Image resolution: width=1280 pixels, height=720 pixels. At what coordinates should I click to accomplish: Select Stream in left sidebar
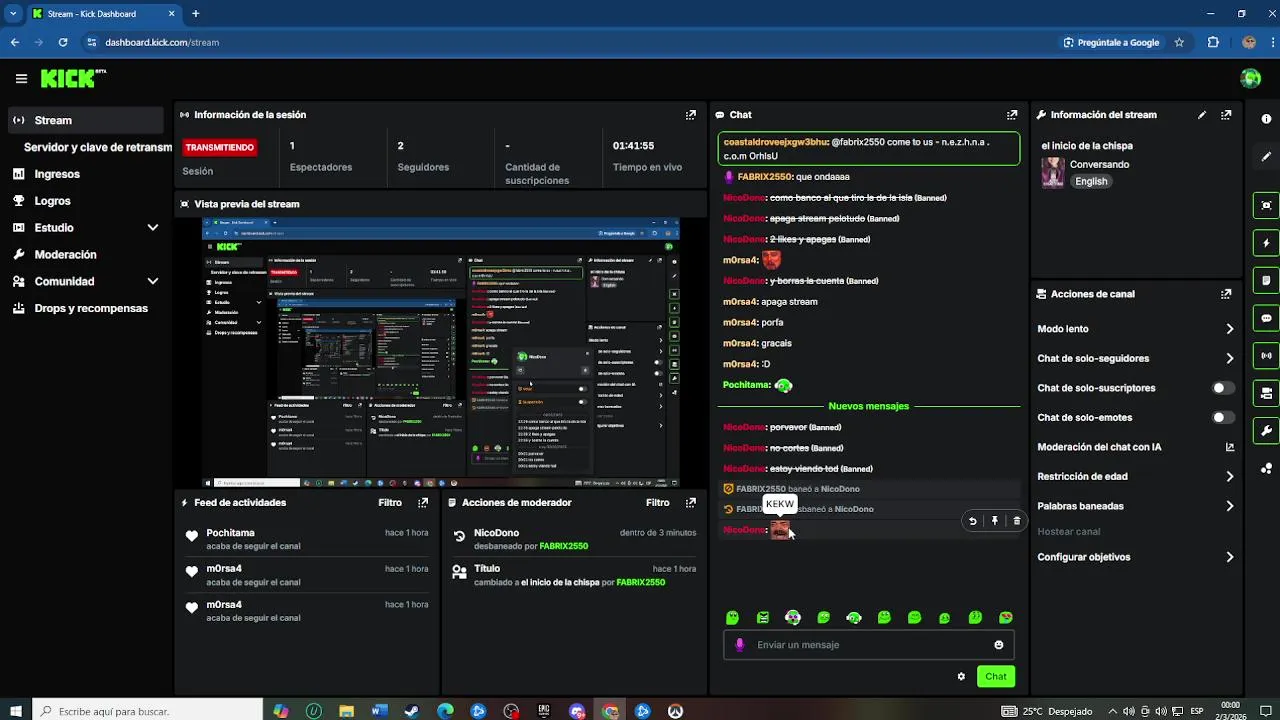coord(85,120)
